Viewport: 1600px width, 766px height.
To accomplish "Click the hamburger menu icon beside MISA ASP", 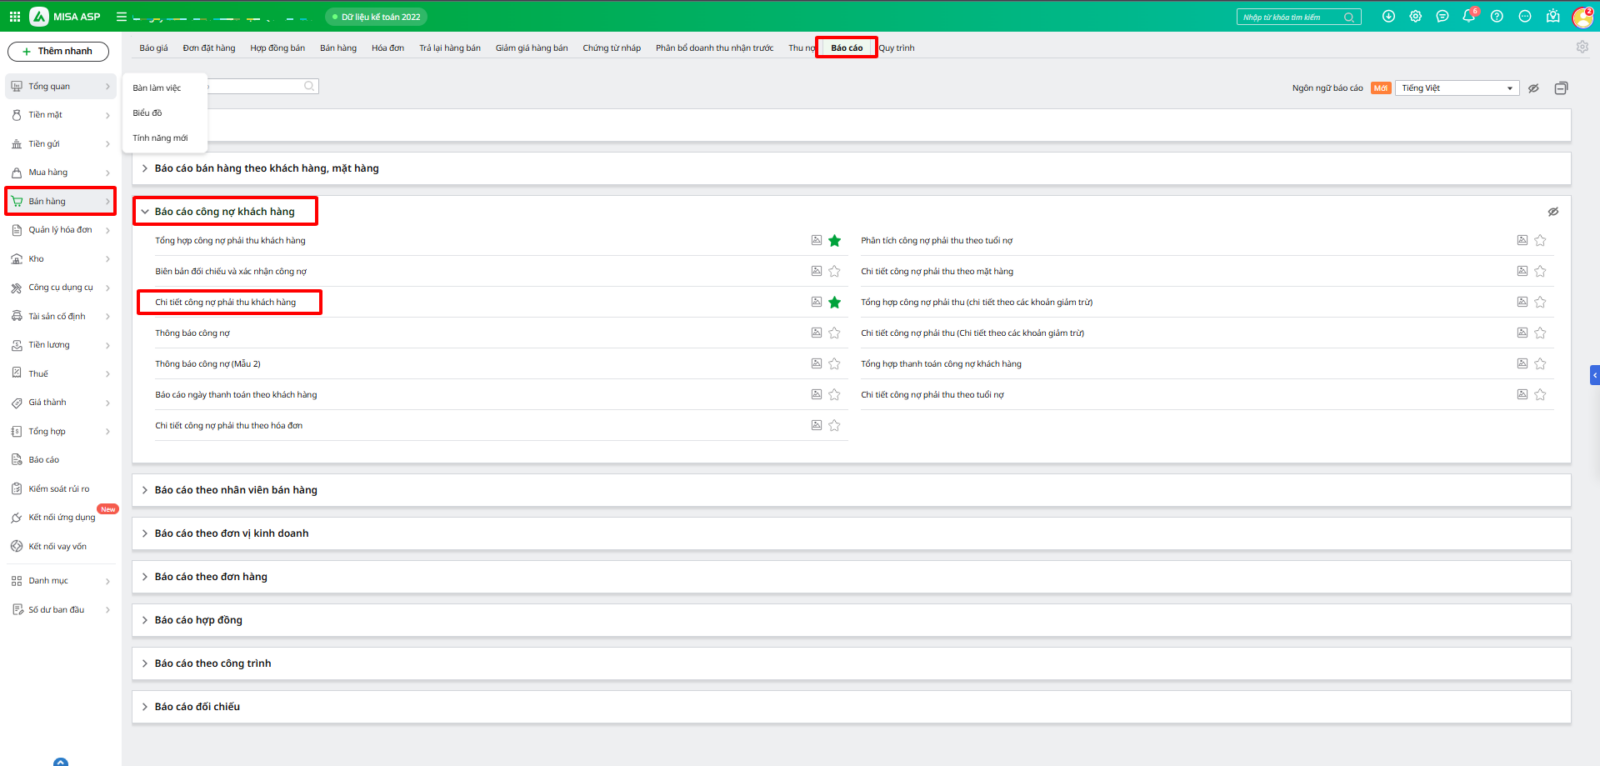I will point(121,16).
